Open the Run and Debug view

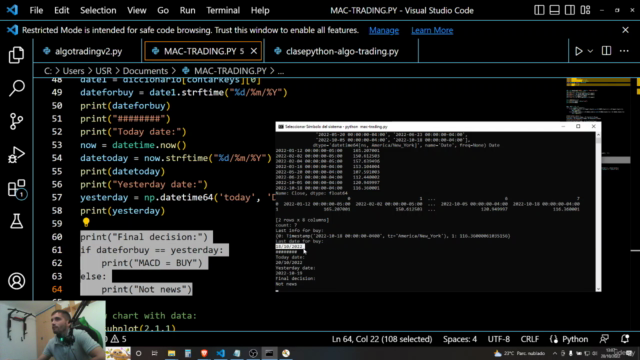[x=16, y=155]
